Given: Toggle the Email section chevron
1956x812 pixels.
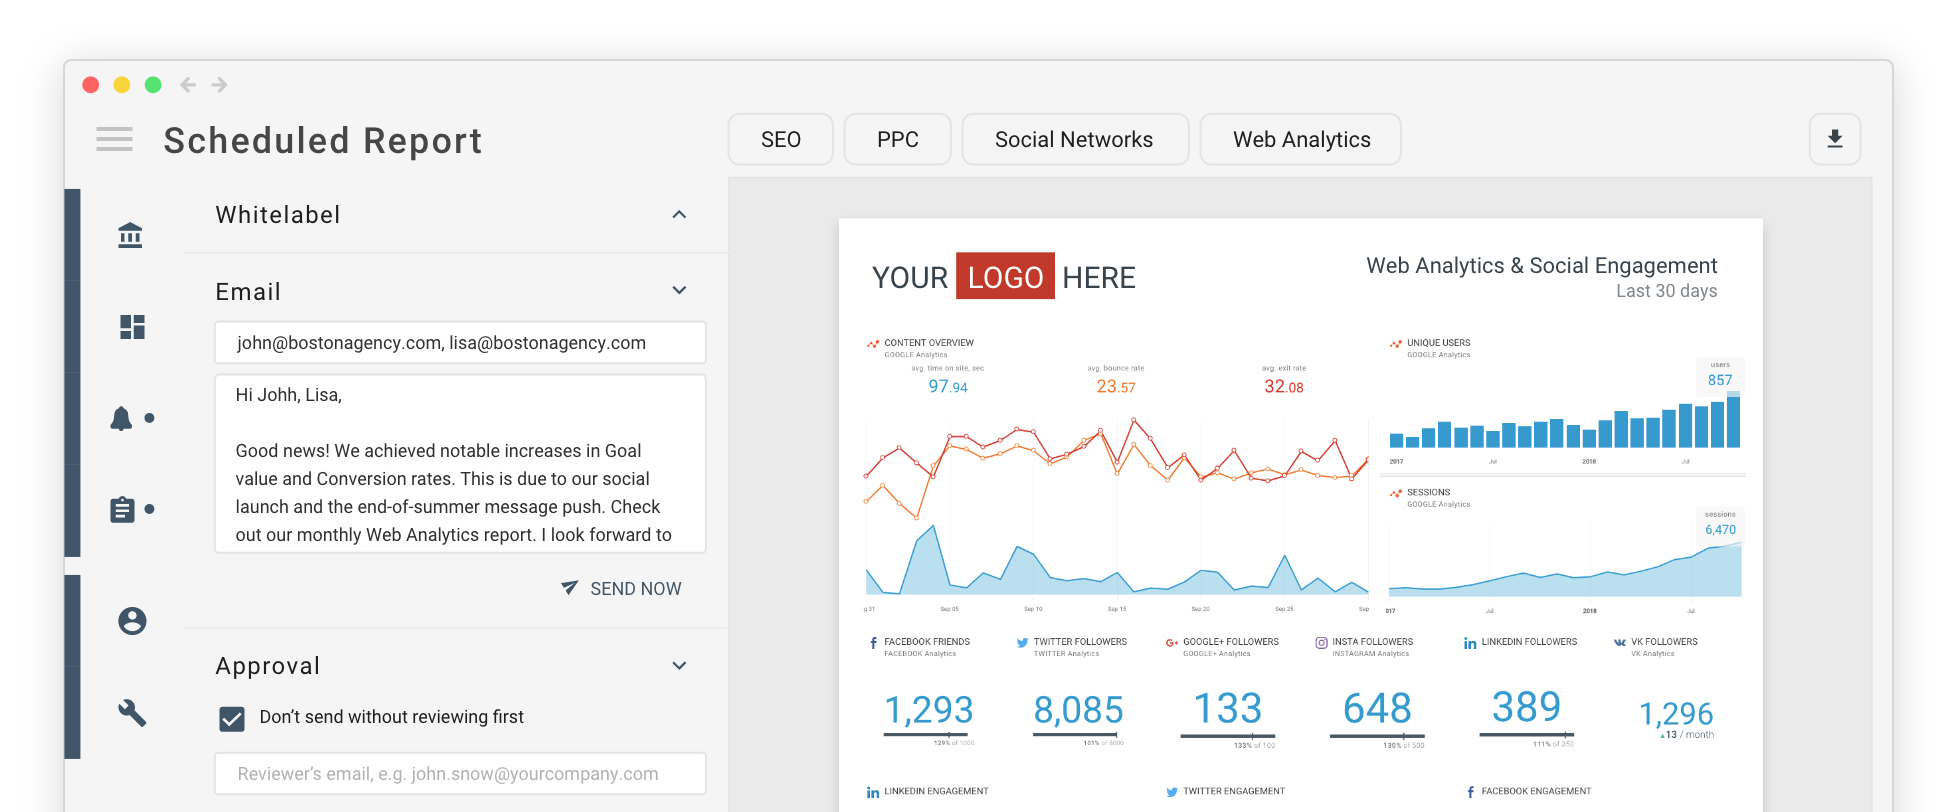Looking at the screenshot, I should coord(679,291).
